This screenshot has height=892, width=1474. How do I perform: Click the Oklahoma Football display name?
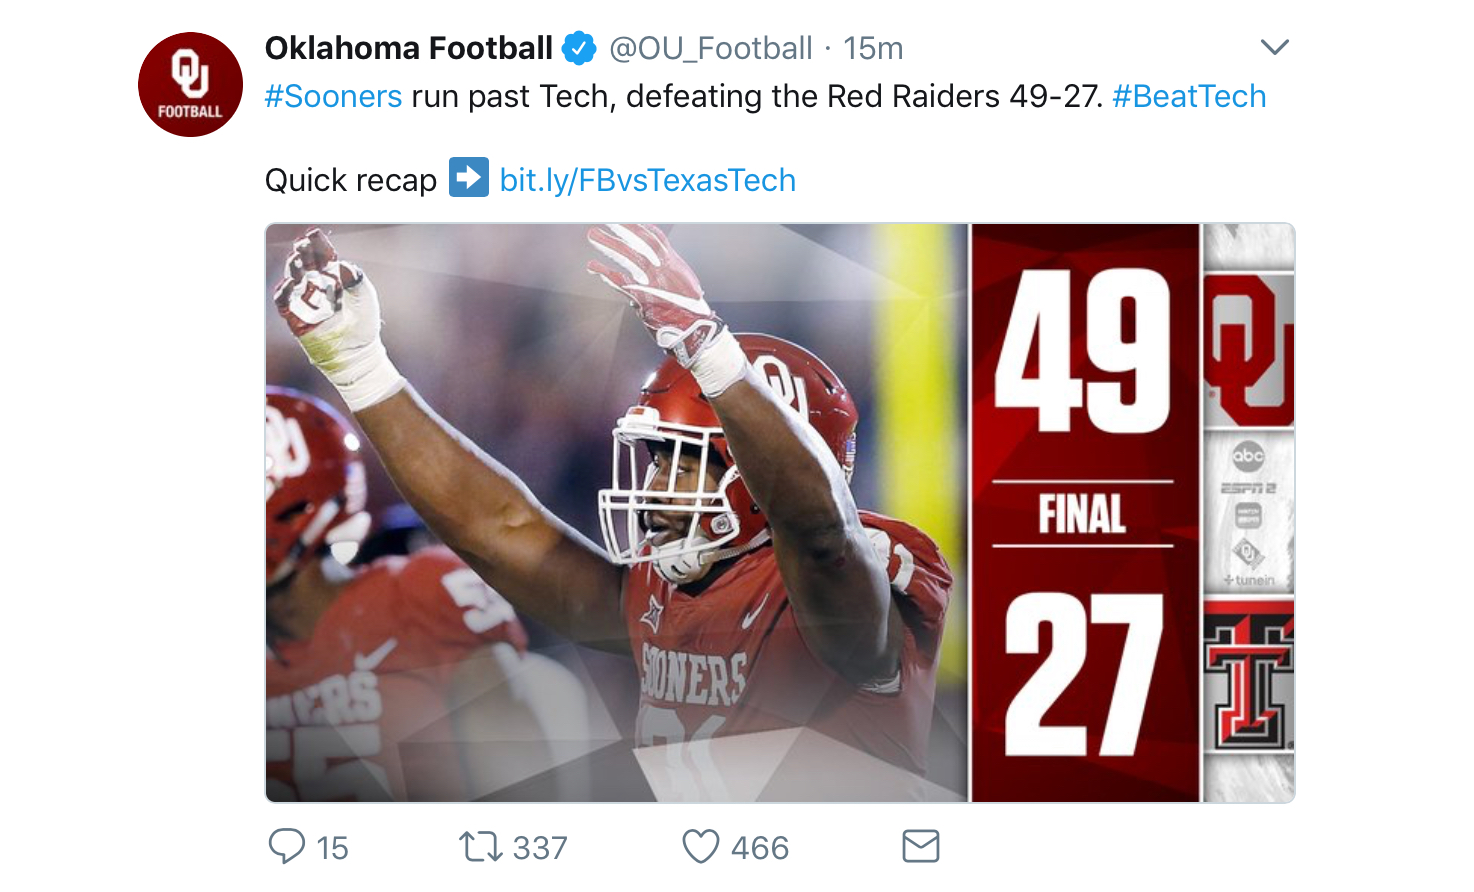point(408,48)
